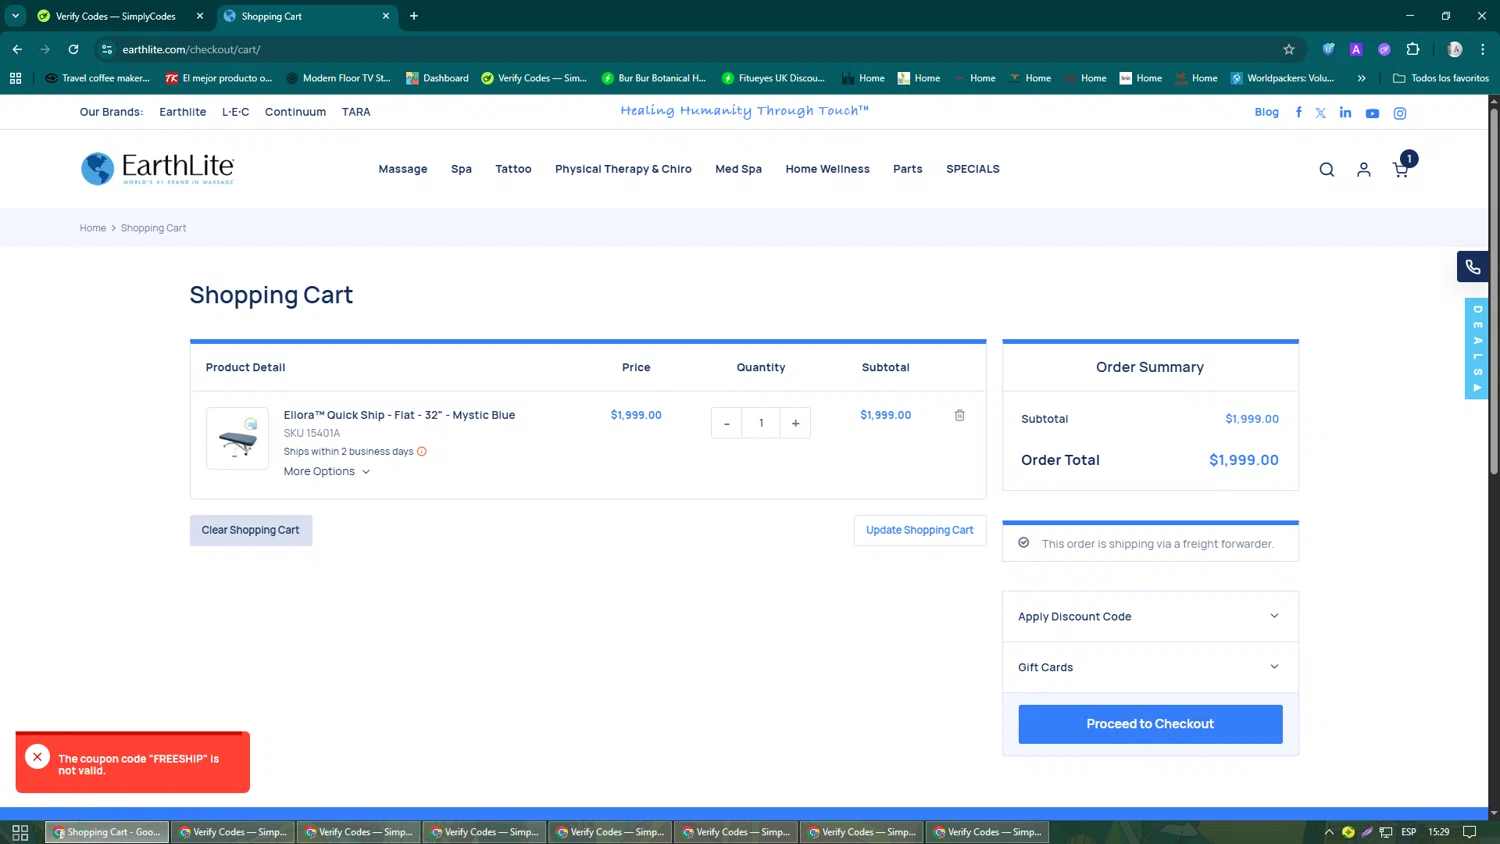The width and height of the screenshot is (1500, 844).
Task: Open Physical Therapy & Chiro menu
Action: [x=623, y=169]
